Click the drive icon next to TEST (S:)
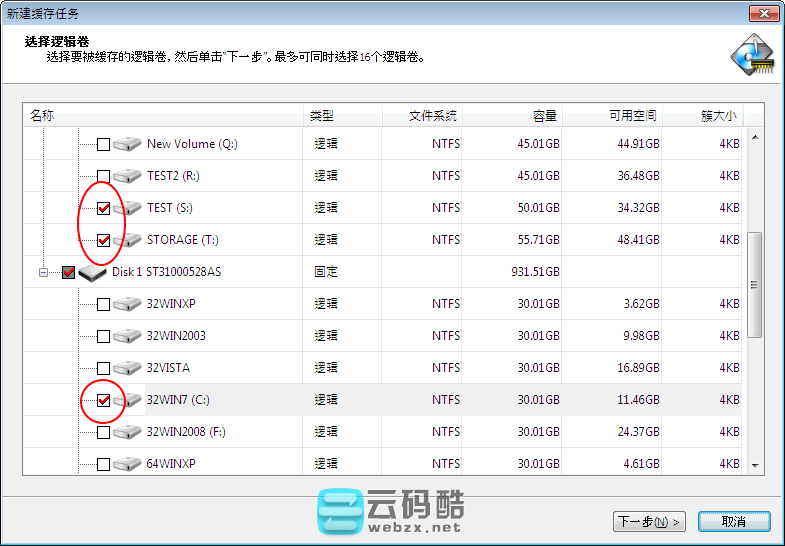785x546 pixels. click(128, 208)
